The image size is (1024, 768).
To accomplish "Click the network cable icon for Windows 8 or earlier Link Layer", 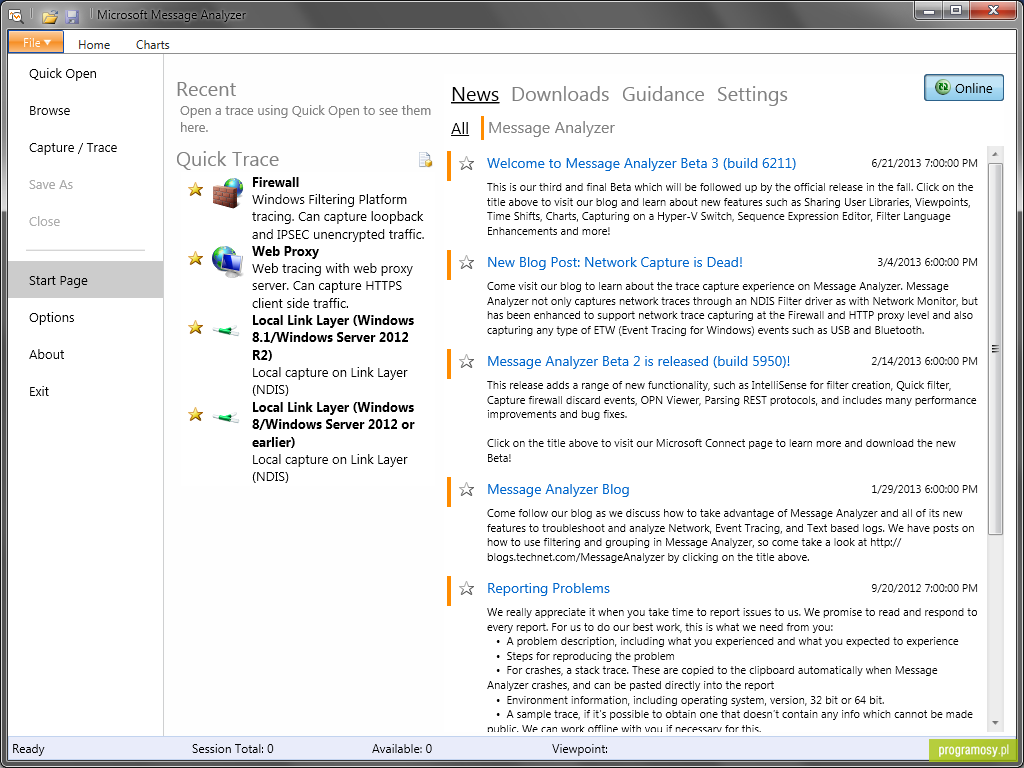I will click(226, 415).
